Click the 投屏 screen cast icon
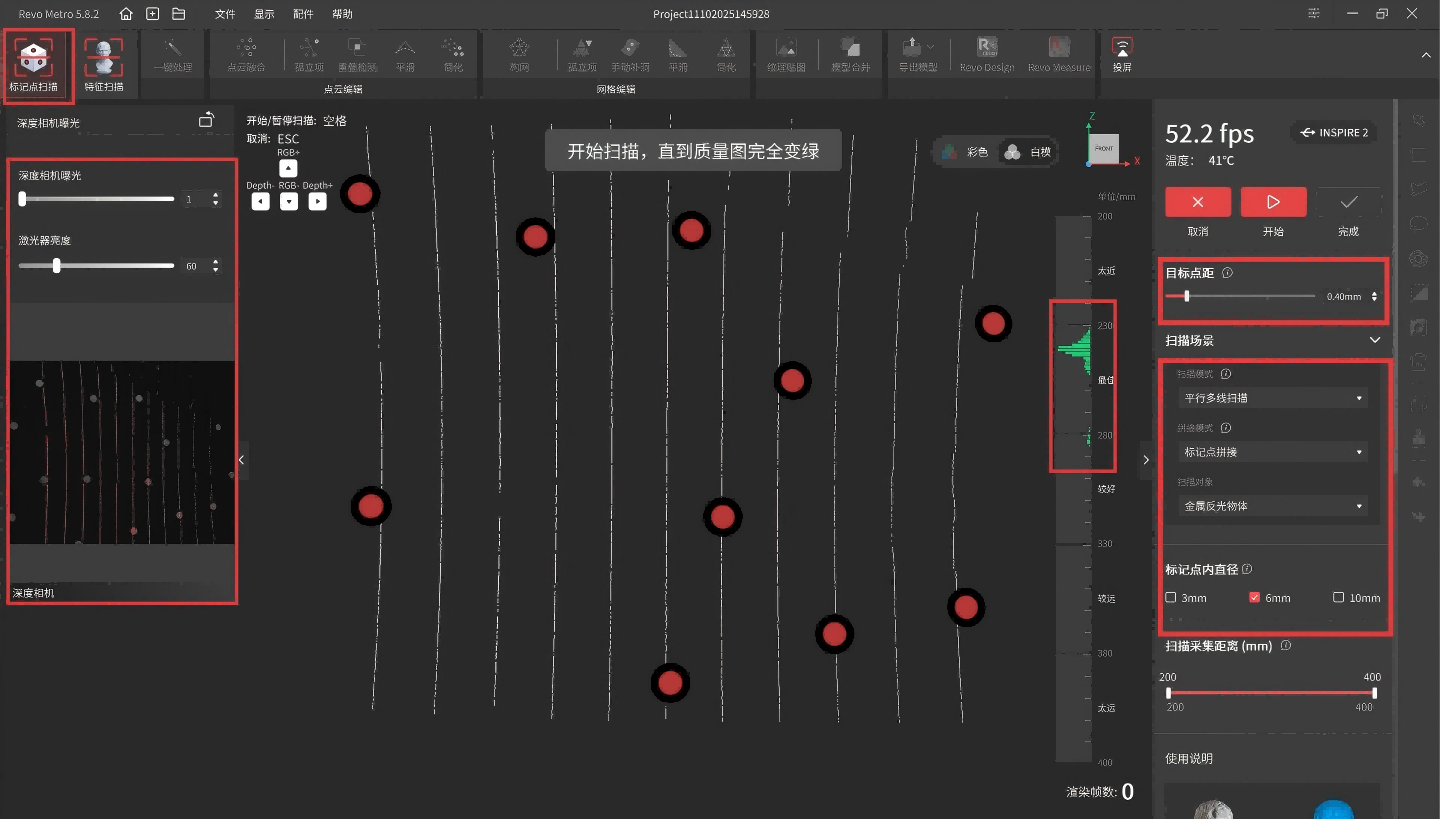Image resolution: width=1440 pixels, height=819 pixels. [x=1122, y=56]
